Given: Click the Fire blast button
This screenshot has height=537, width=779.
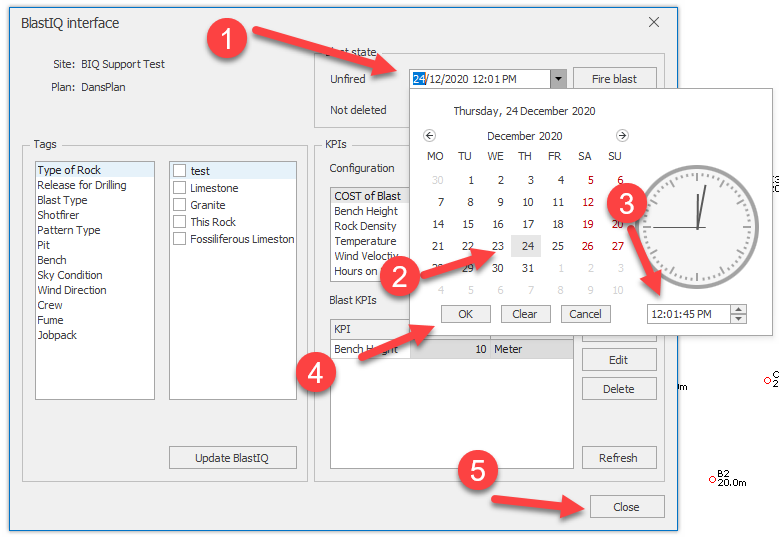Looking at the screenshot, I should point(615,78).
